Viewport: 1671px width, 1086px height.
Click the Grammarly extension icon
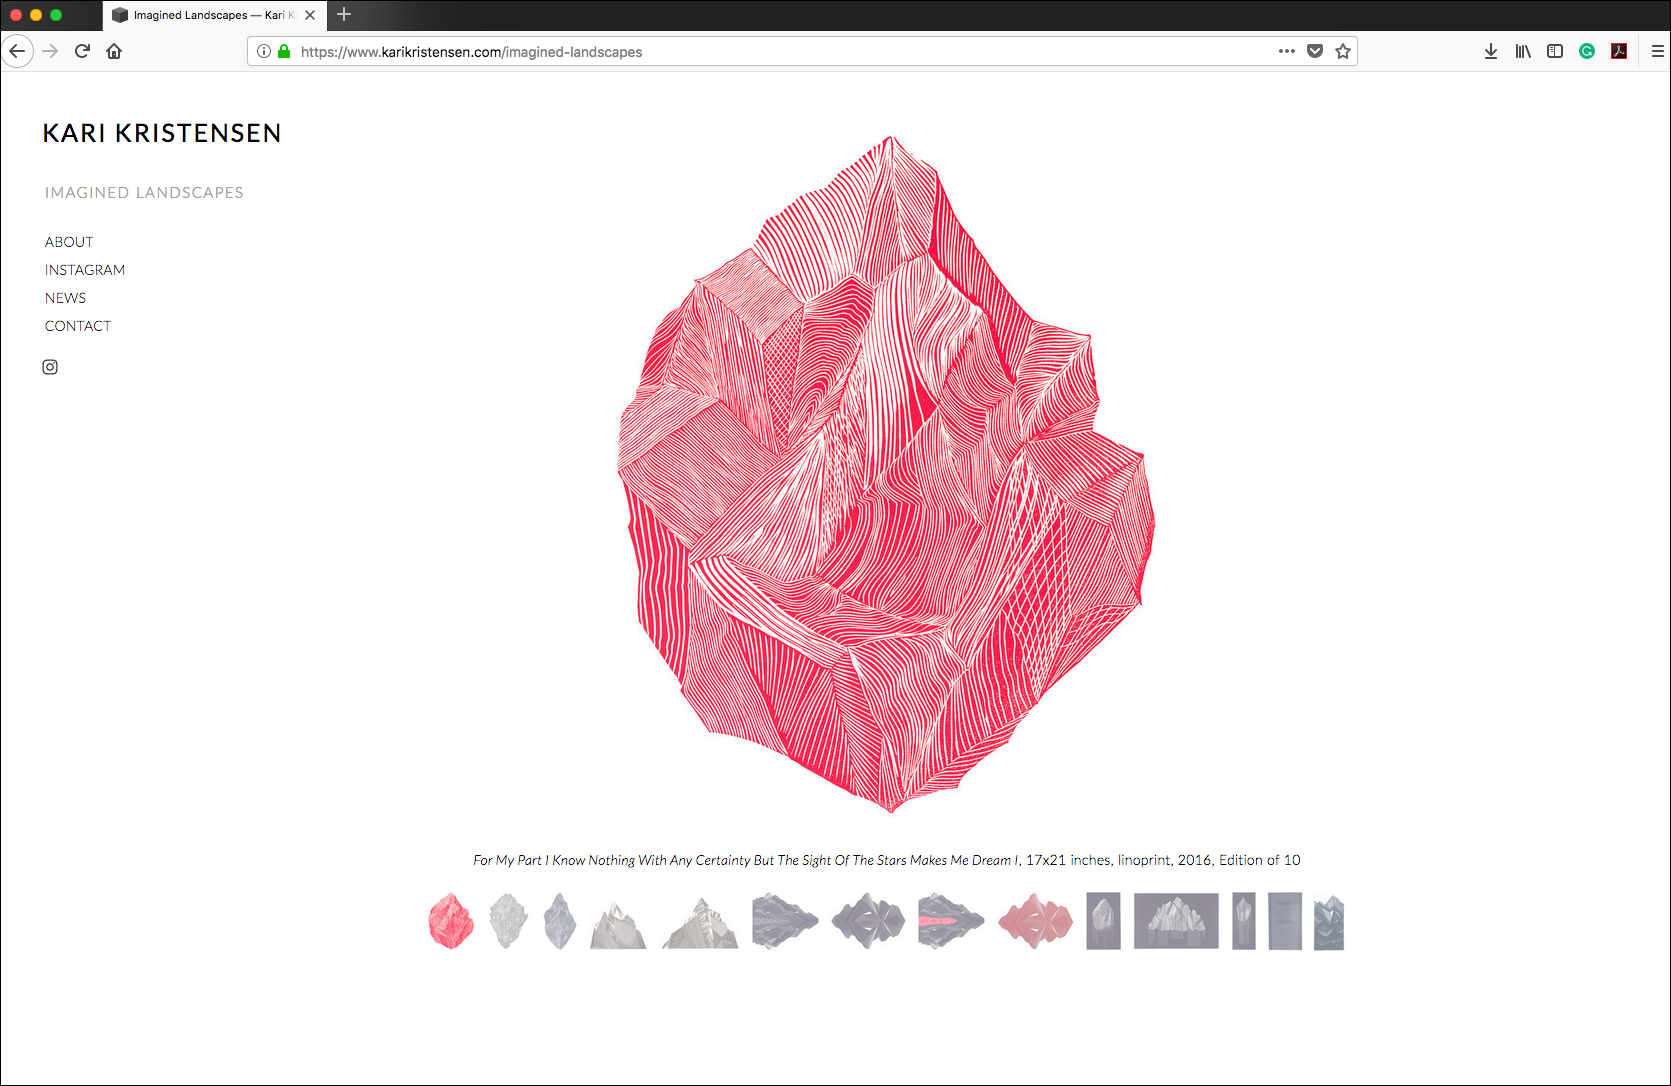coord(1586,51)
